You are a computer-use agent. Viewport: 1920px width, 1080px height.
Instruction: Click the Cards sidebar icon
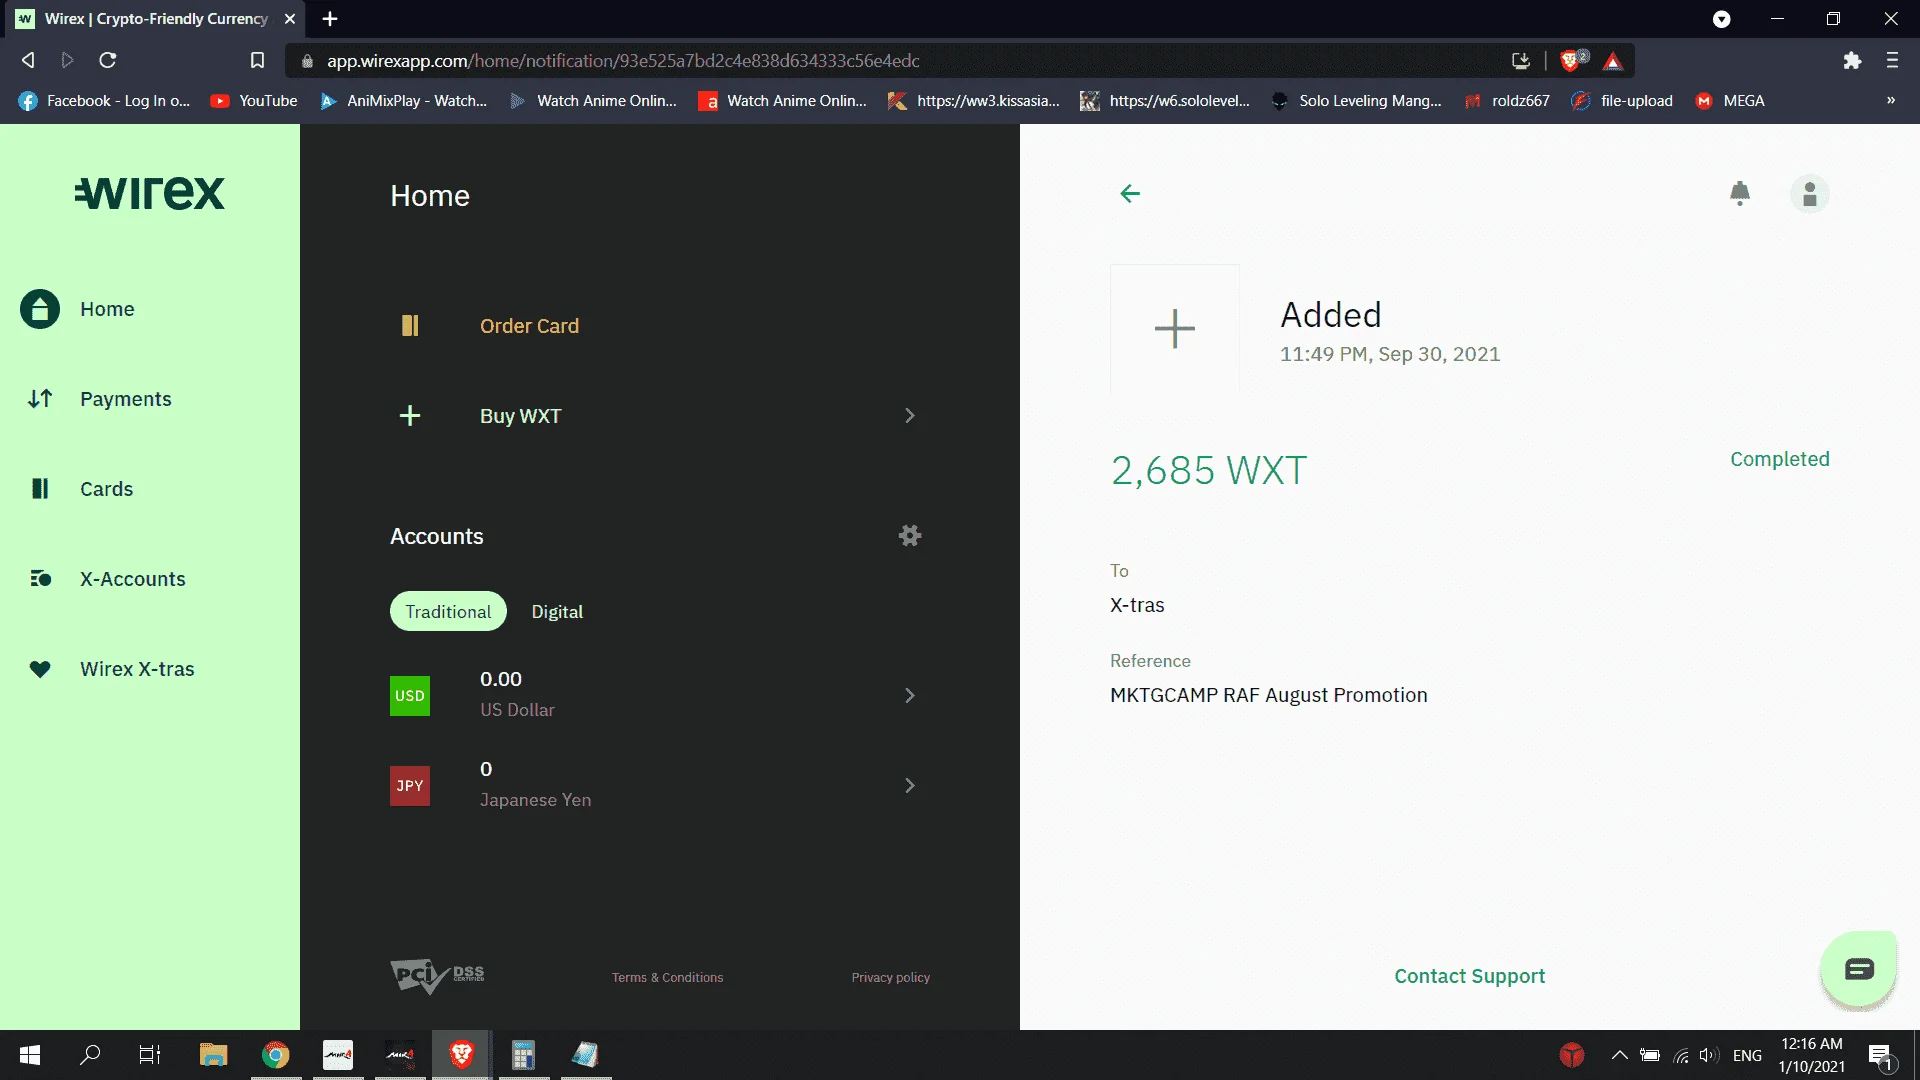(40, 489)
